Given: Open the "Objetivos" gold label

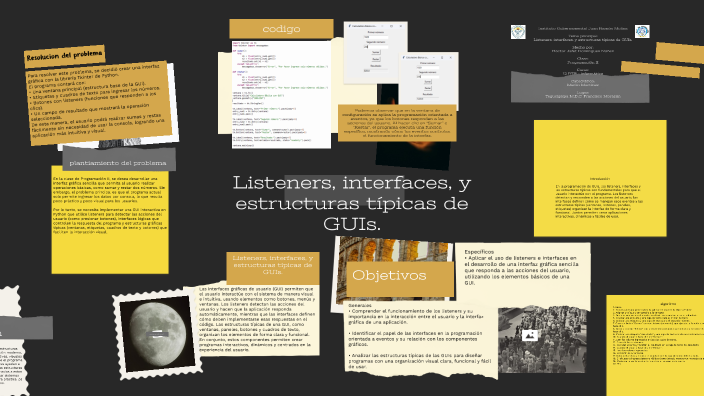Looking at the screenshot, I should (400, 278).
